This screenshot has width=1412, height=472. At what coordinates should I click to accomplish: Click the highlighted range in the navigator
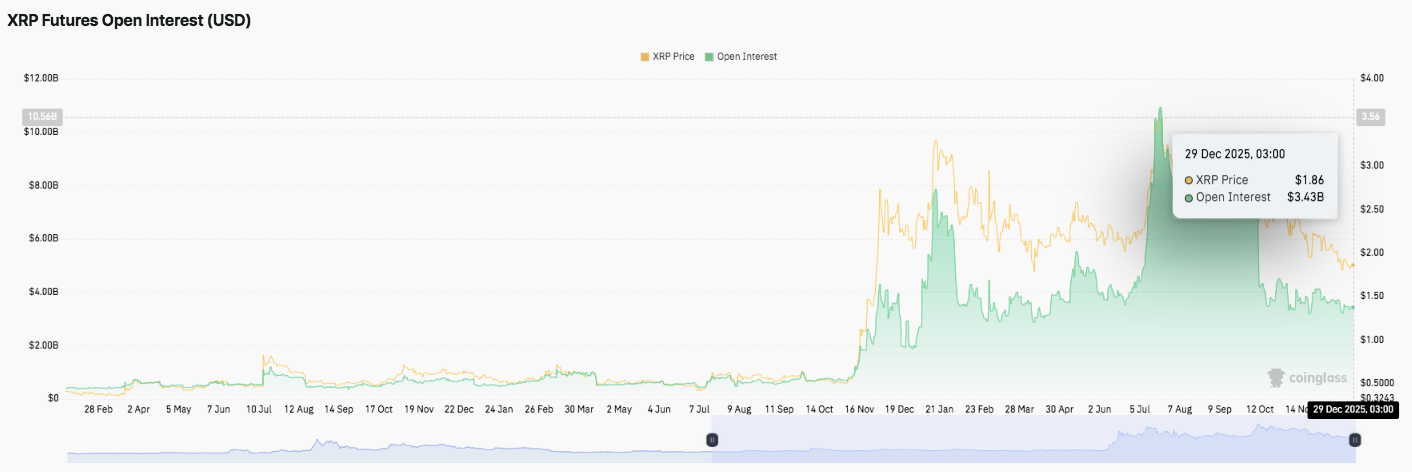click(x=1030, y=440)
